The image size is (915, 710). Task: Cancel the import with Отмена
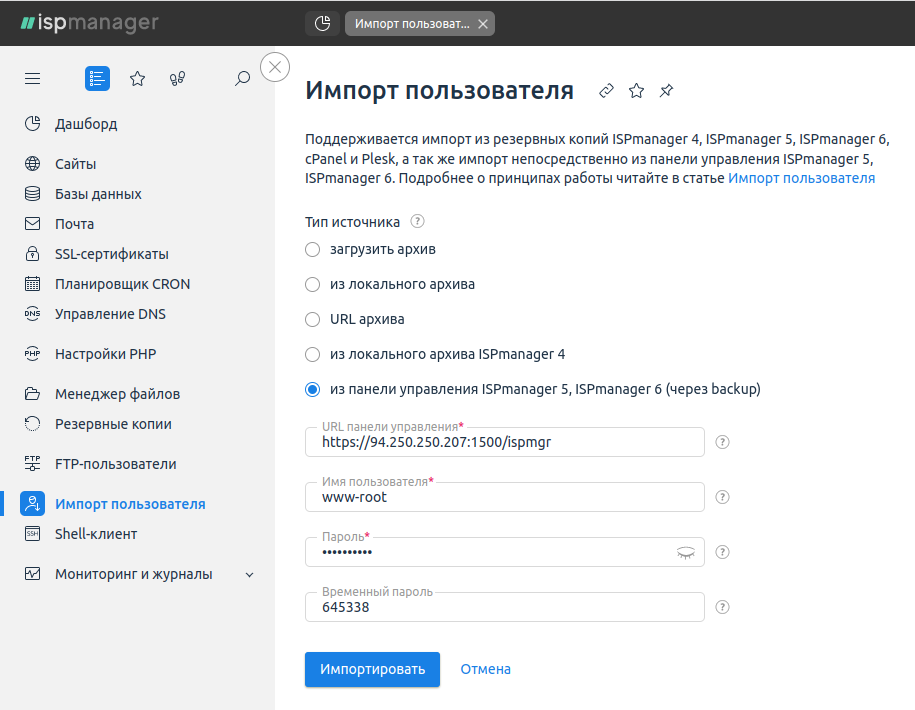tap(486, 669)
